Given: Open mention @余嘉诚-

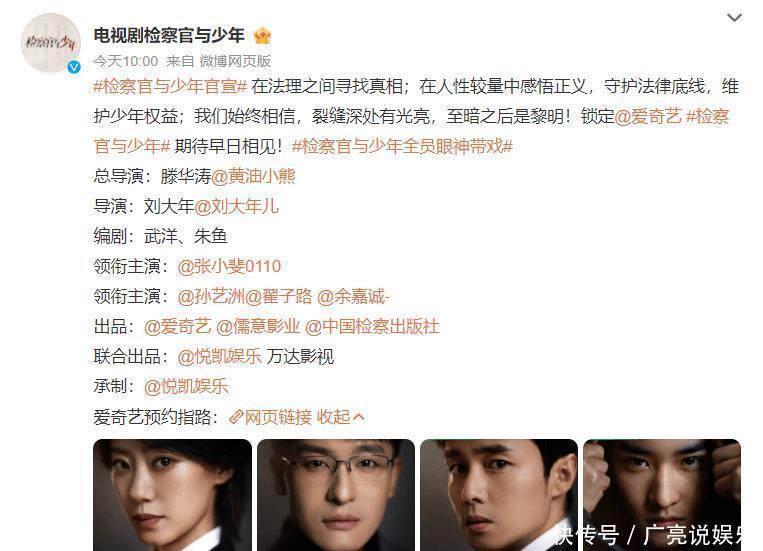Looking at the screenshot, I should click(353, 296).
